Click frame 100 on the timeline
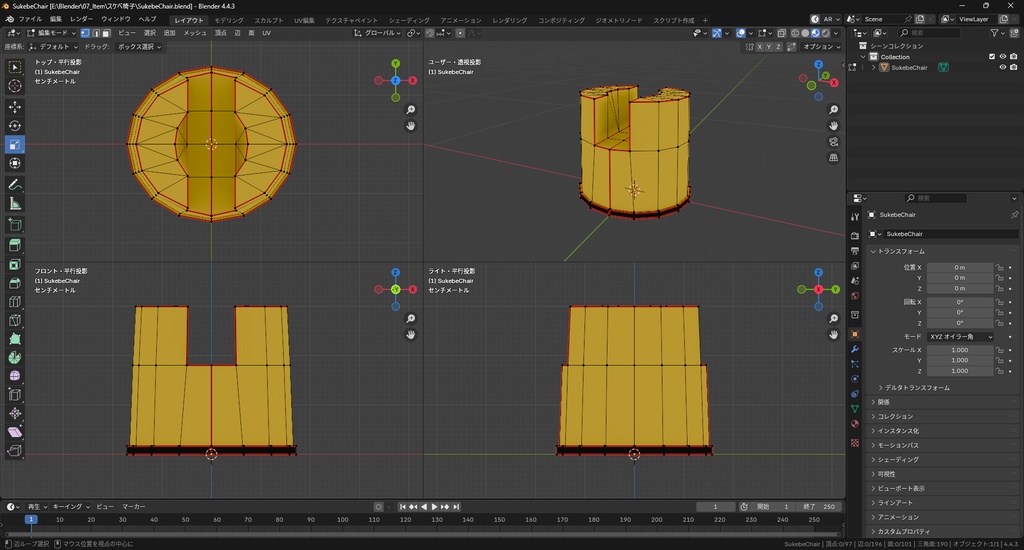 tap(342, 520)
